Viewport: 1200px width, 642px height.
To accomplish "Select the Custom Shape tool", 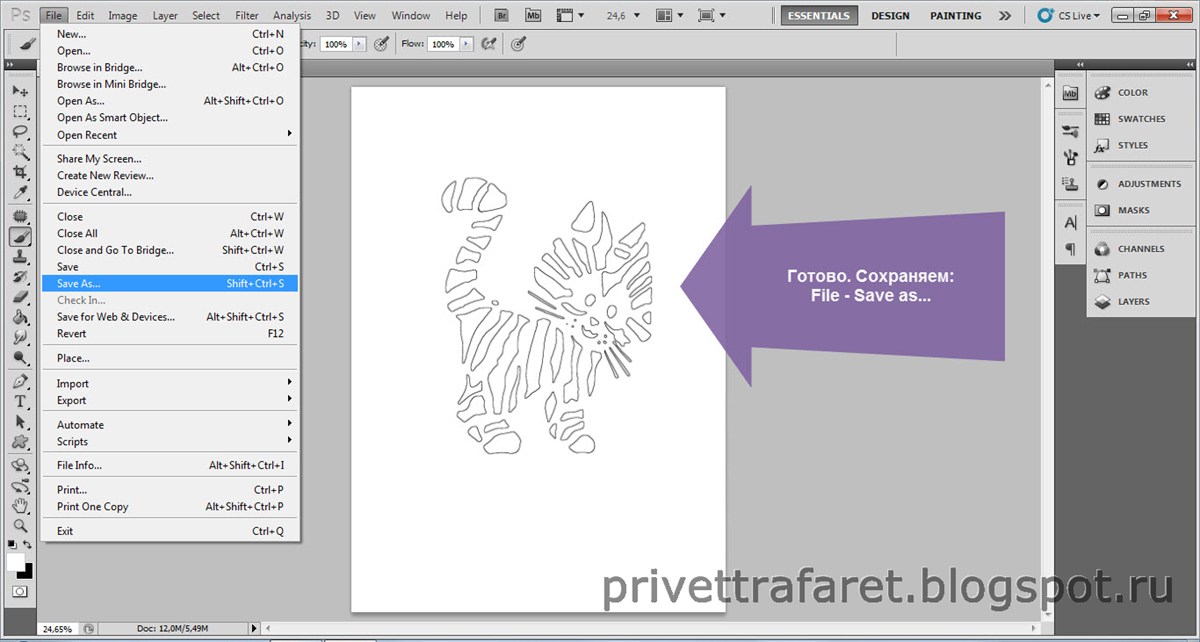I will [20, 441].
